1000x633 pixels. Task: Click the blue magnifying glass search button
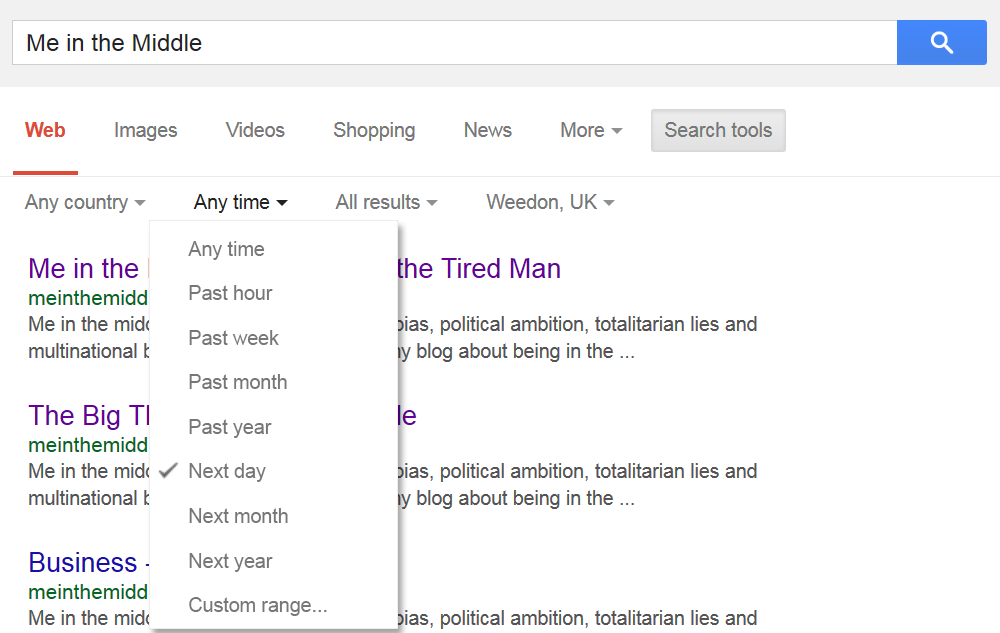(x=941, y=43)
